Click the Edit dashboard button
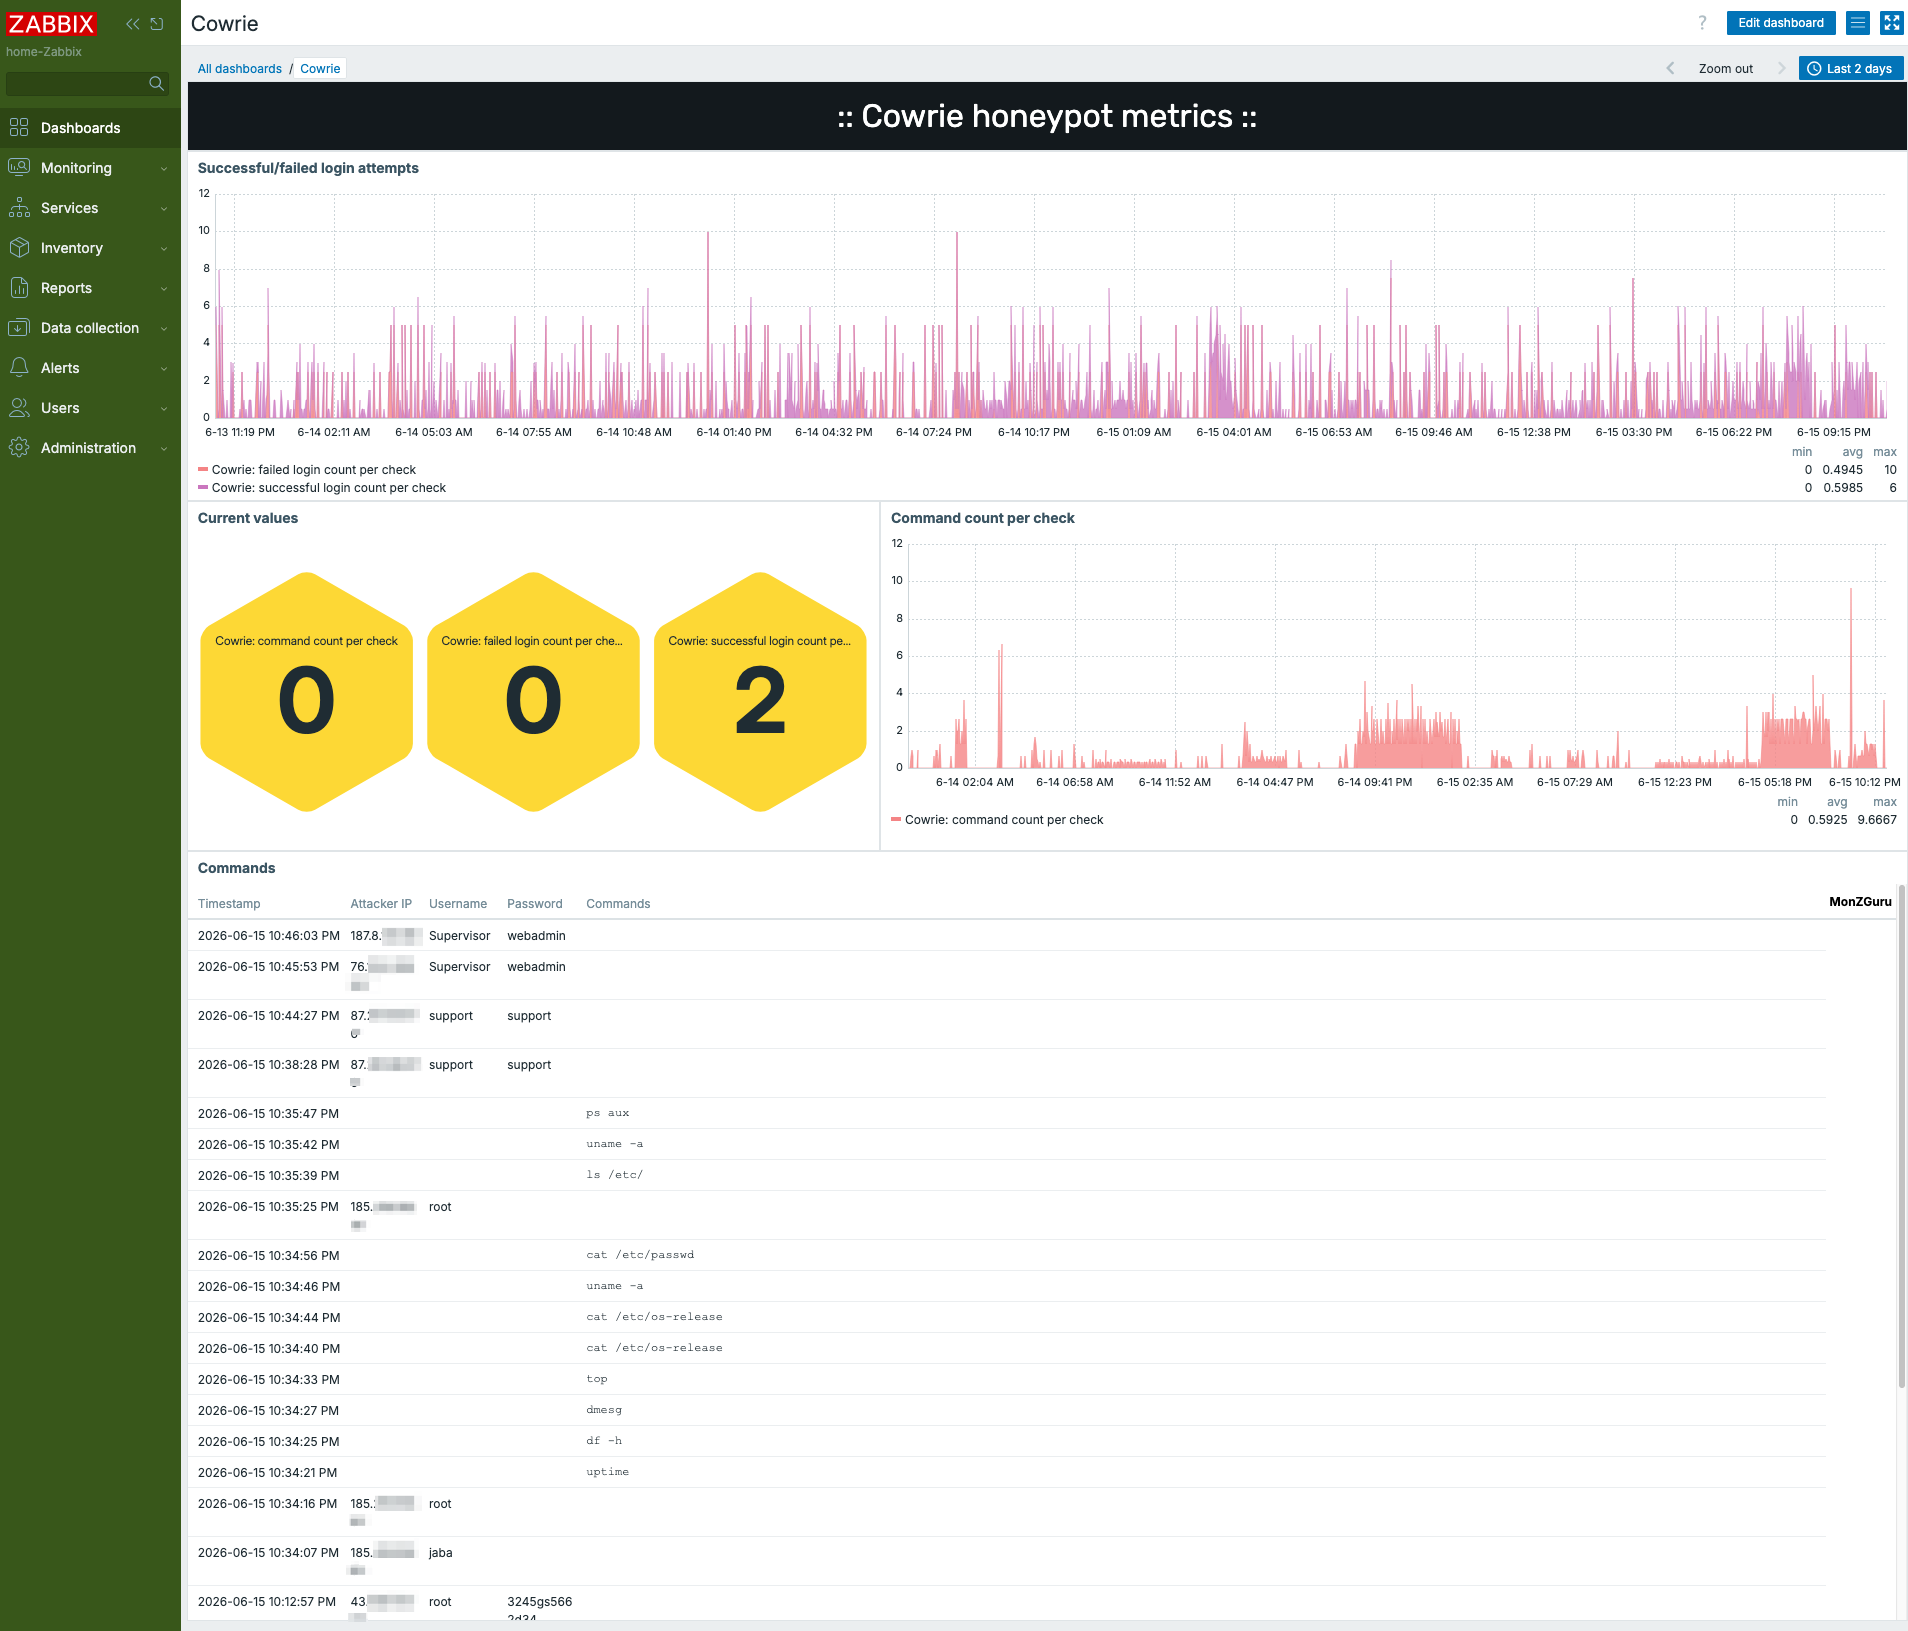 [x=1780, y=23]
